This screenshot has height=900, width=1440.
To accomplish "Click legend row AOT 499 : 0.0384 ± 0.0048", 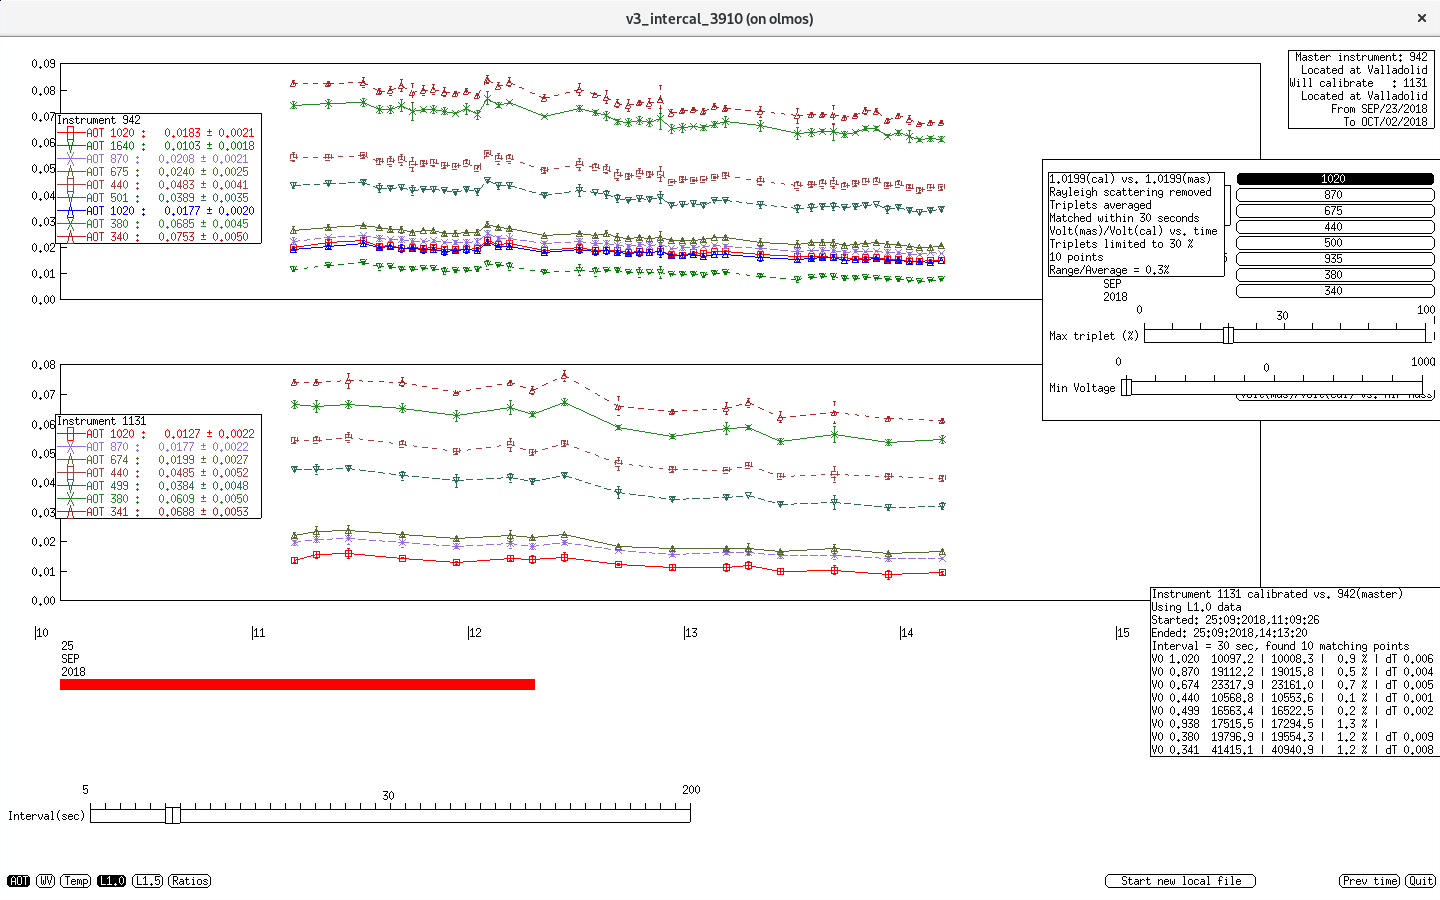I will [158, 486].
